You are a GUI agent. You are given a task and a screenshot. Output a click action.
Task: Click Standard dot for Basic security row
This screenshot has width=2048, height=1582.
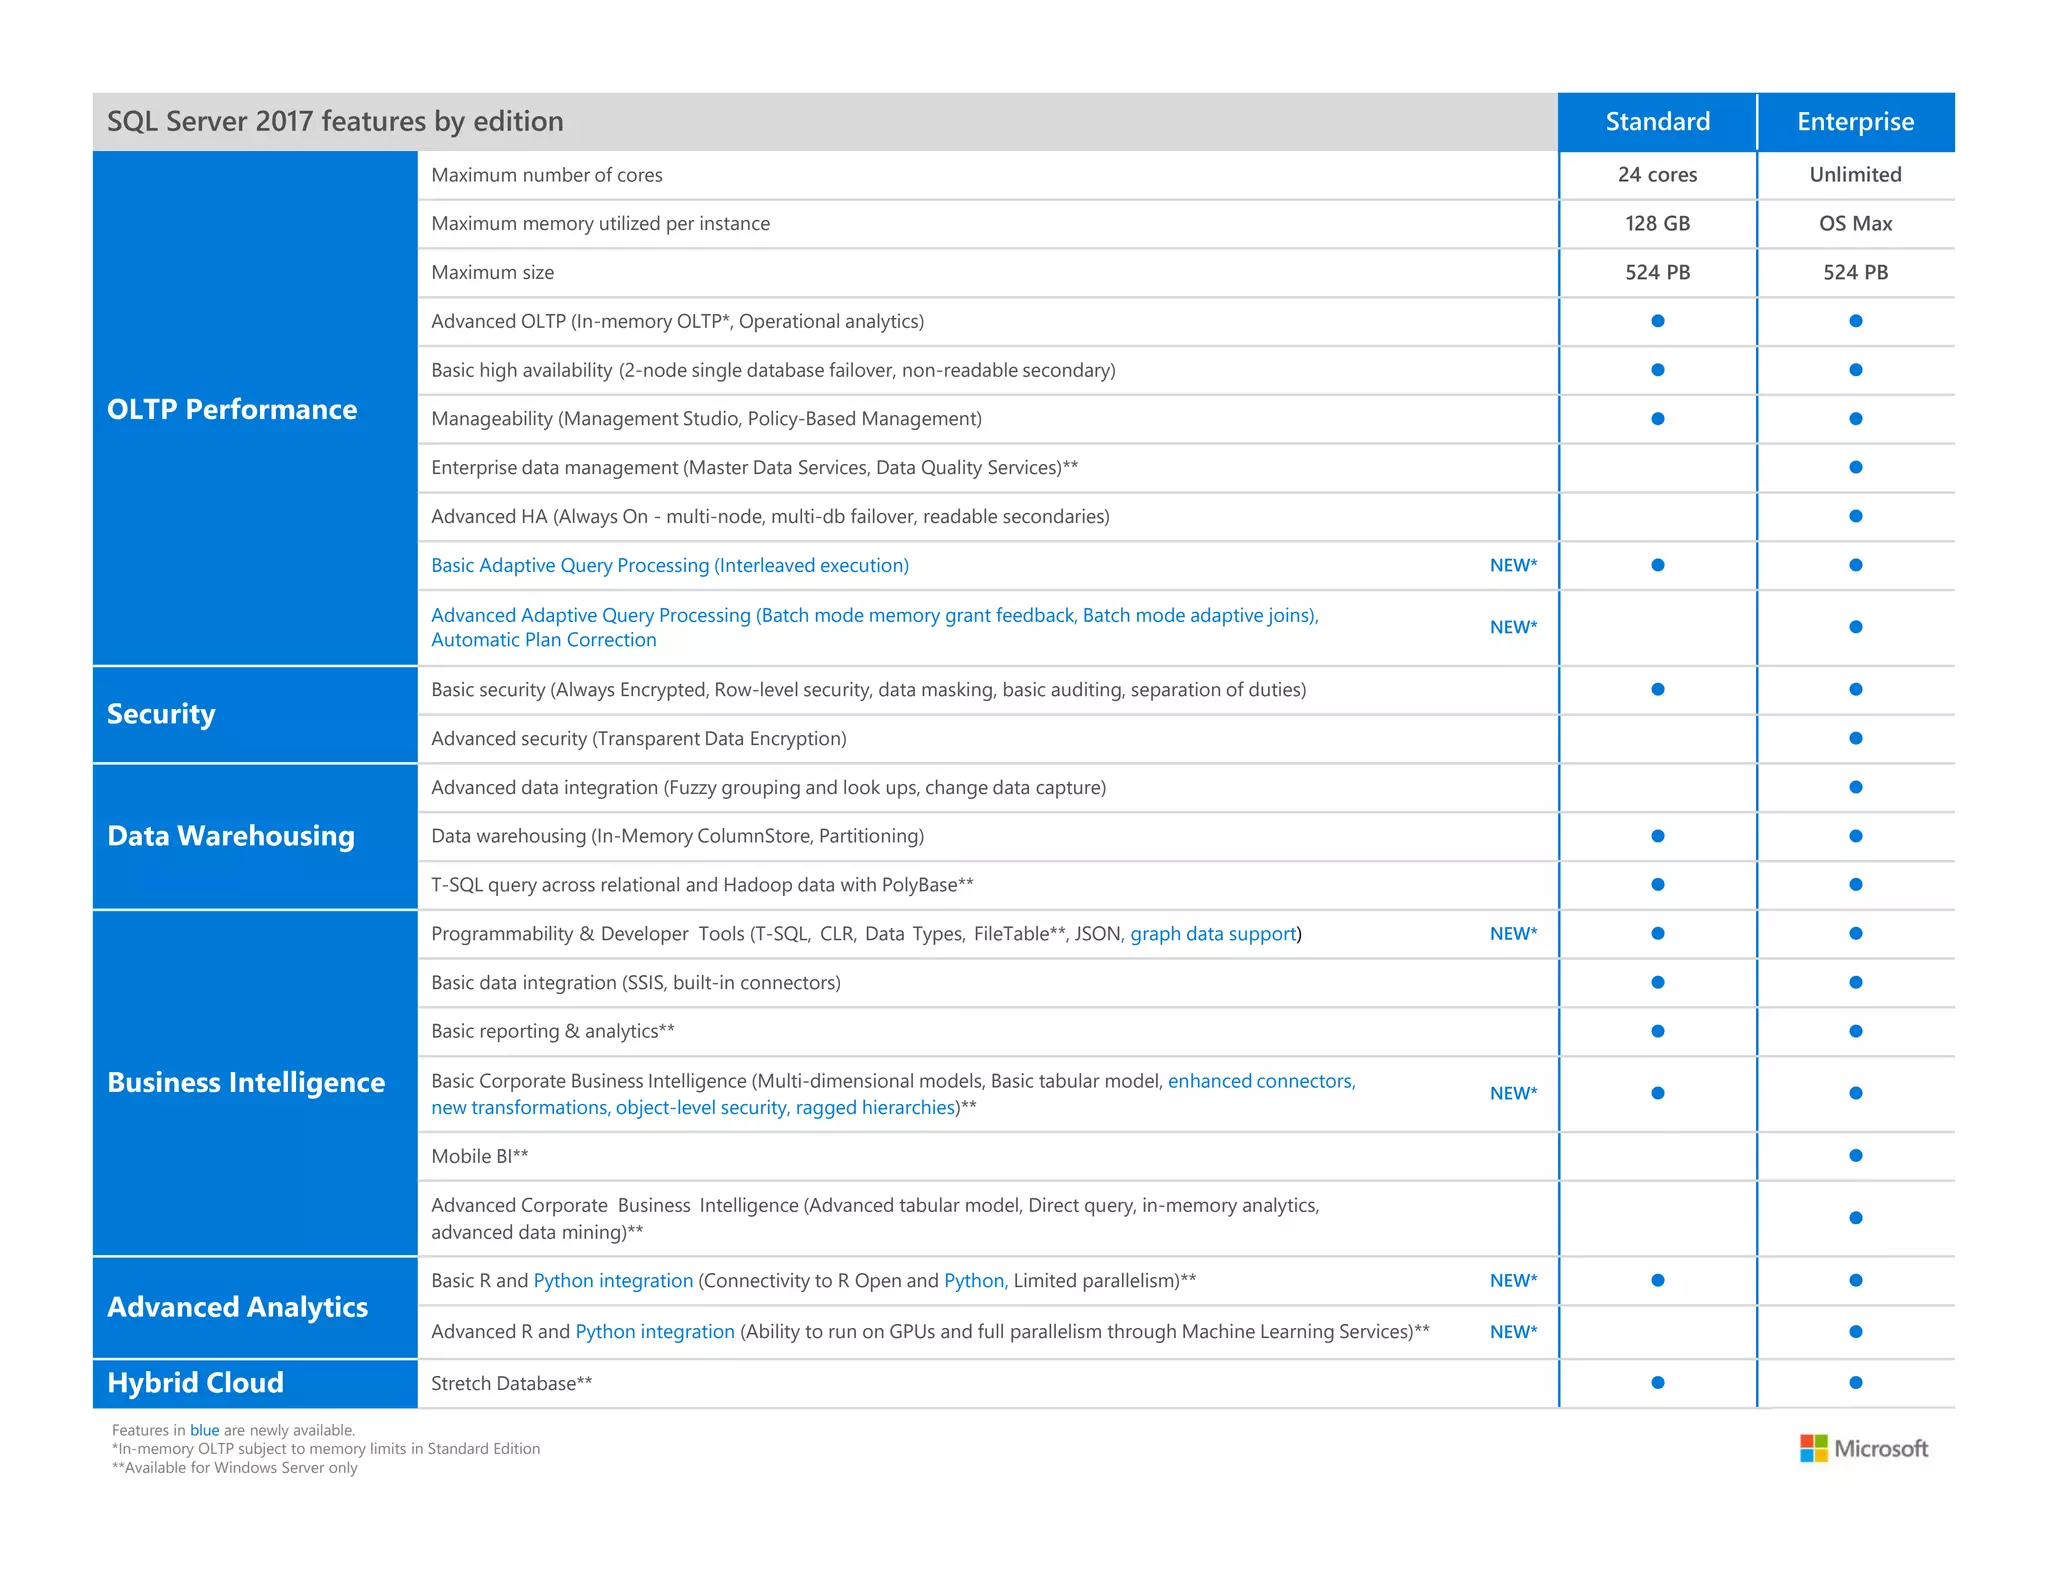(x=1657, y=689)
